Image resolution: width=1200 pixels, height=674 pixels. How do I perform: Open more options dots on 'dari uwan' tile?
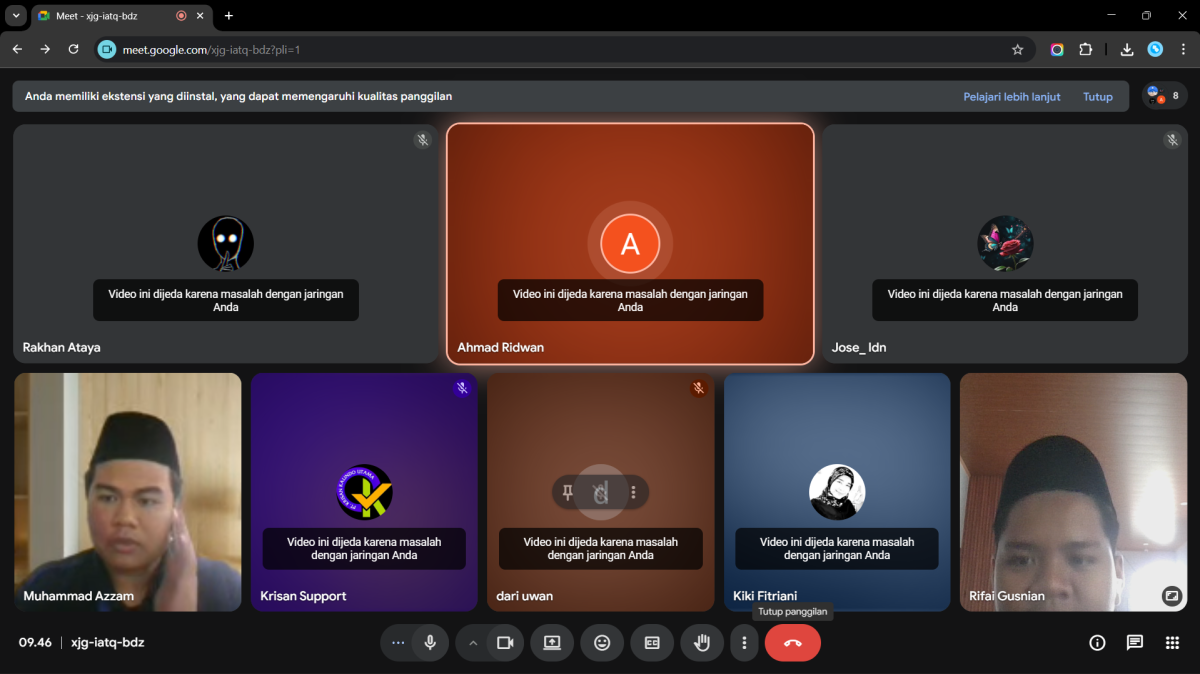[634, 492]
